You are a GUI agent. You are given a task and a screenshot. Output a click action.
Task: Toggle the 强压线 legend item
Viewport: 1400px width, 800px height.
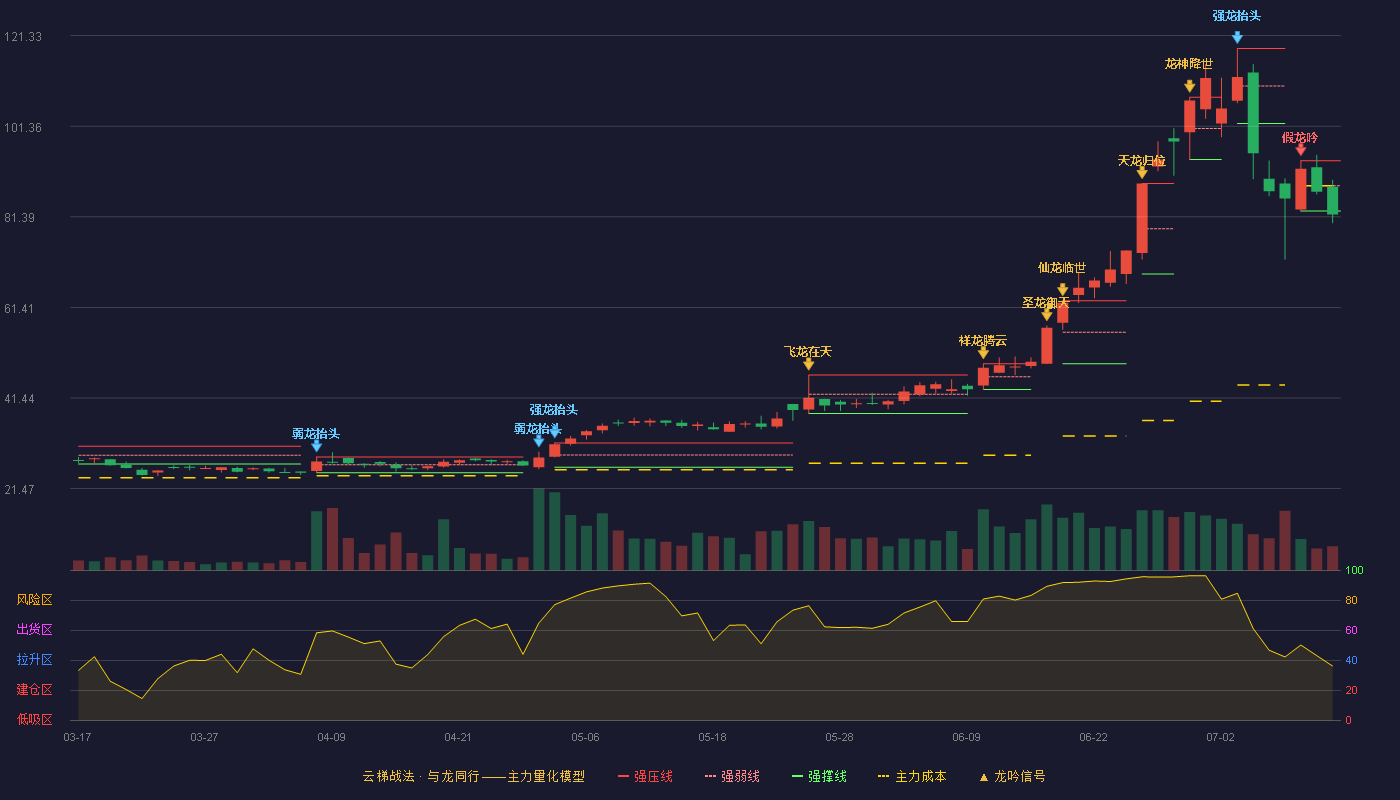click(645, 776)
